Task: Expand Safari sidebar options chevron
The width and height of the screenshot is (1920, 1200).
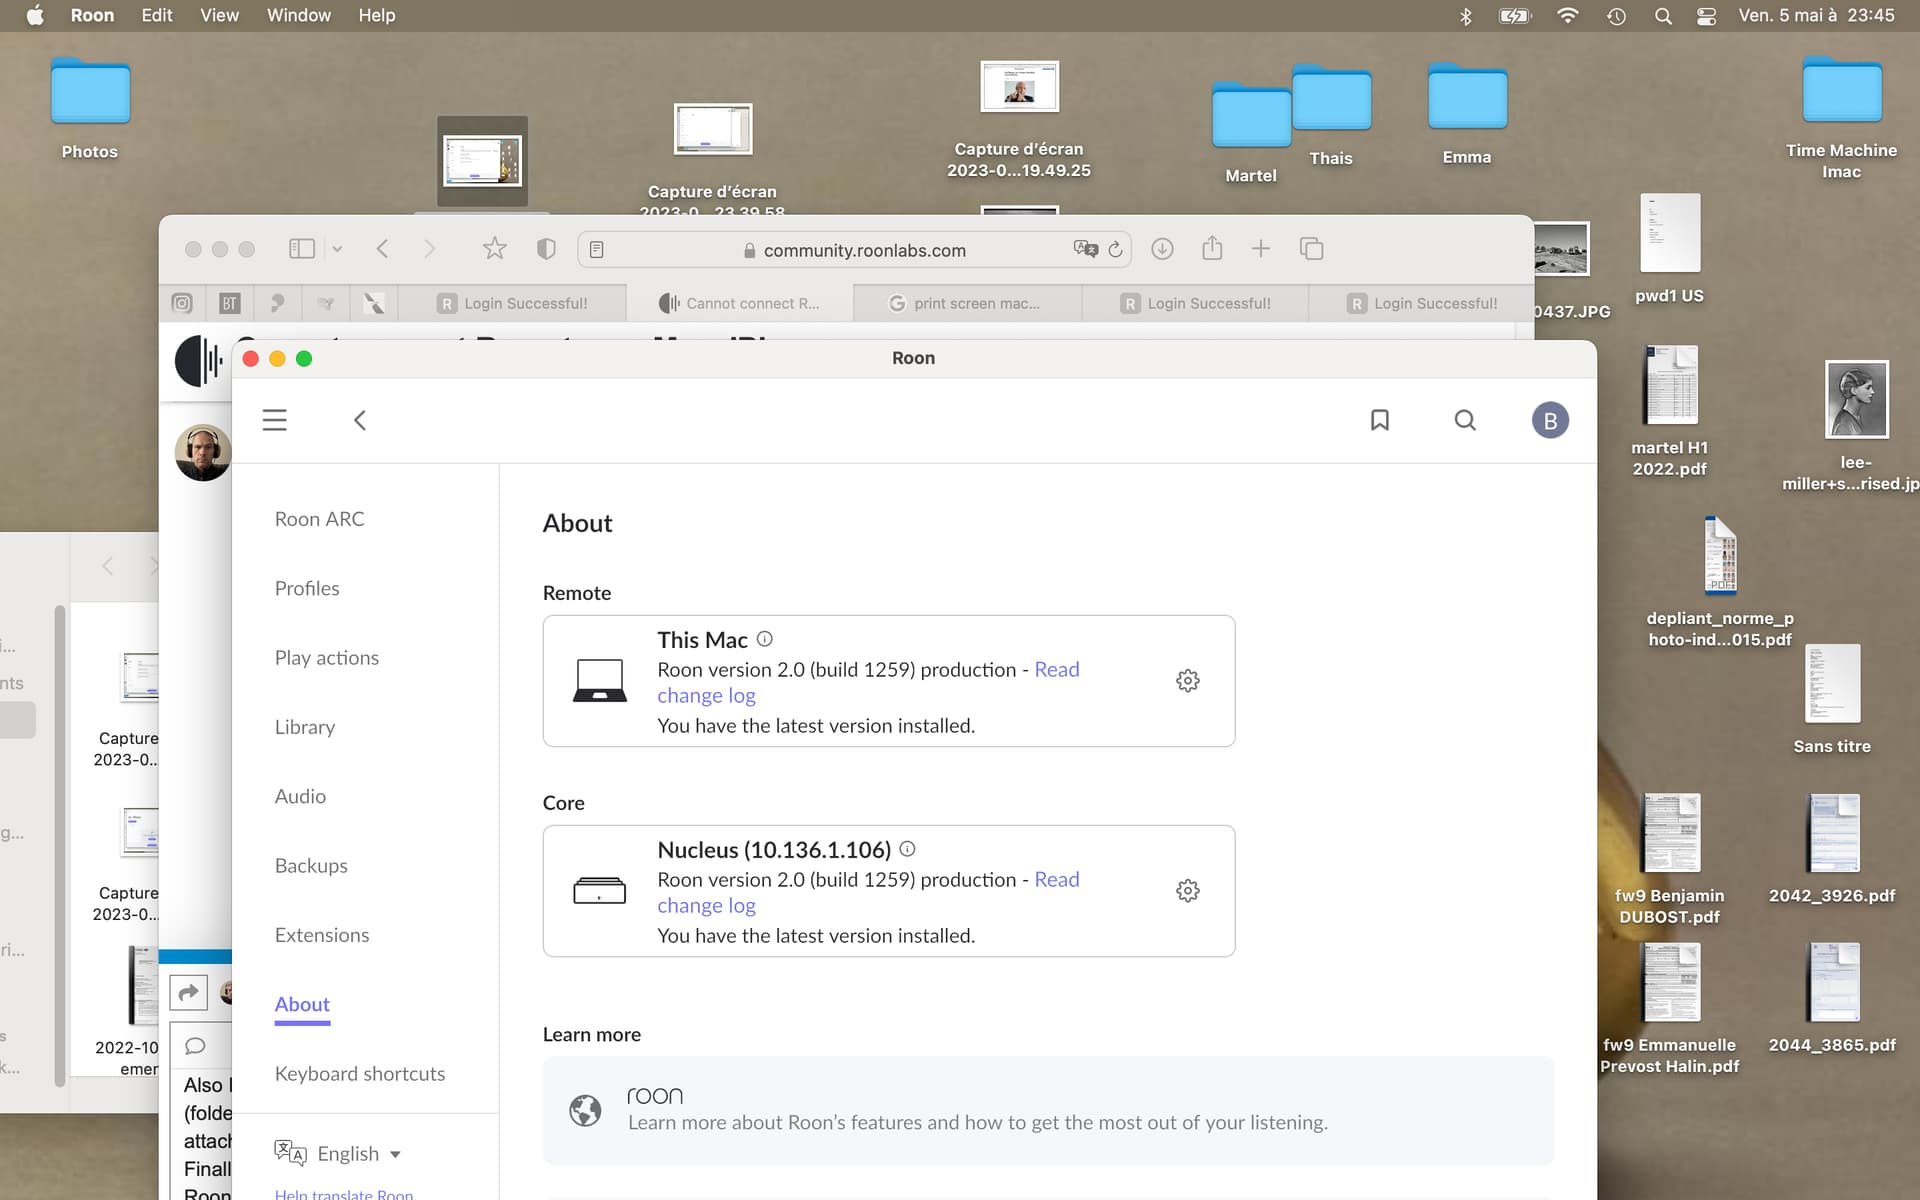Action: click(337, 249)
